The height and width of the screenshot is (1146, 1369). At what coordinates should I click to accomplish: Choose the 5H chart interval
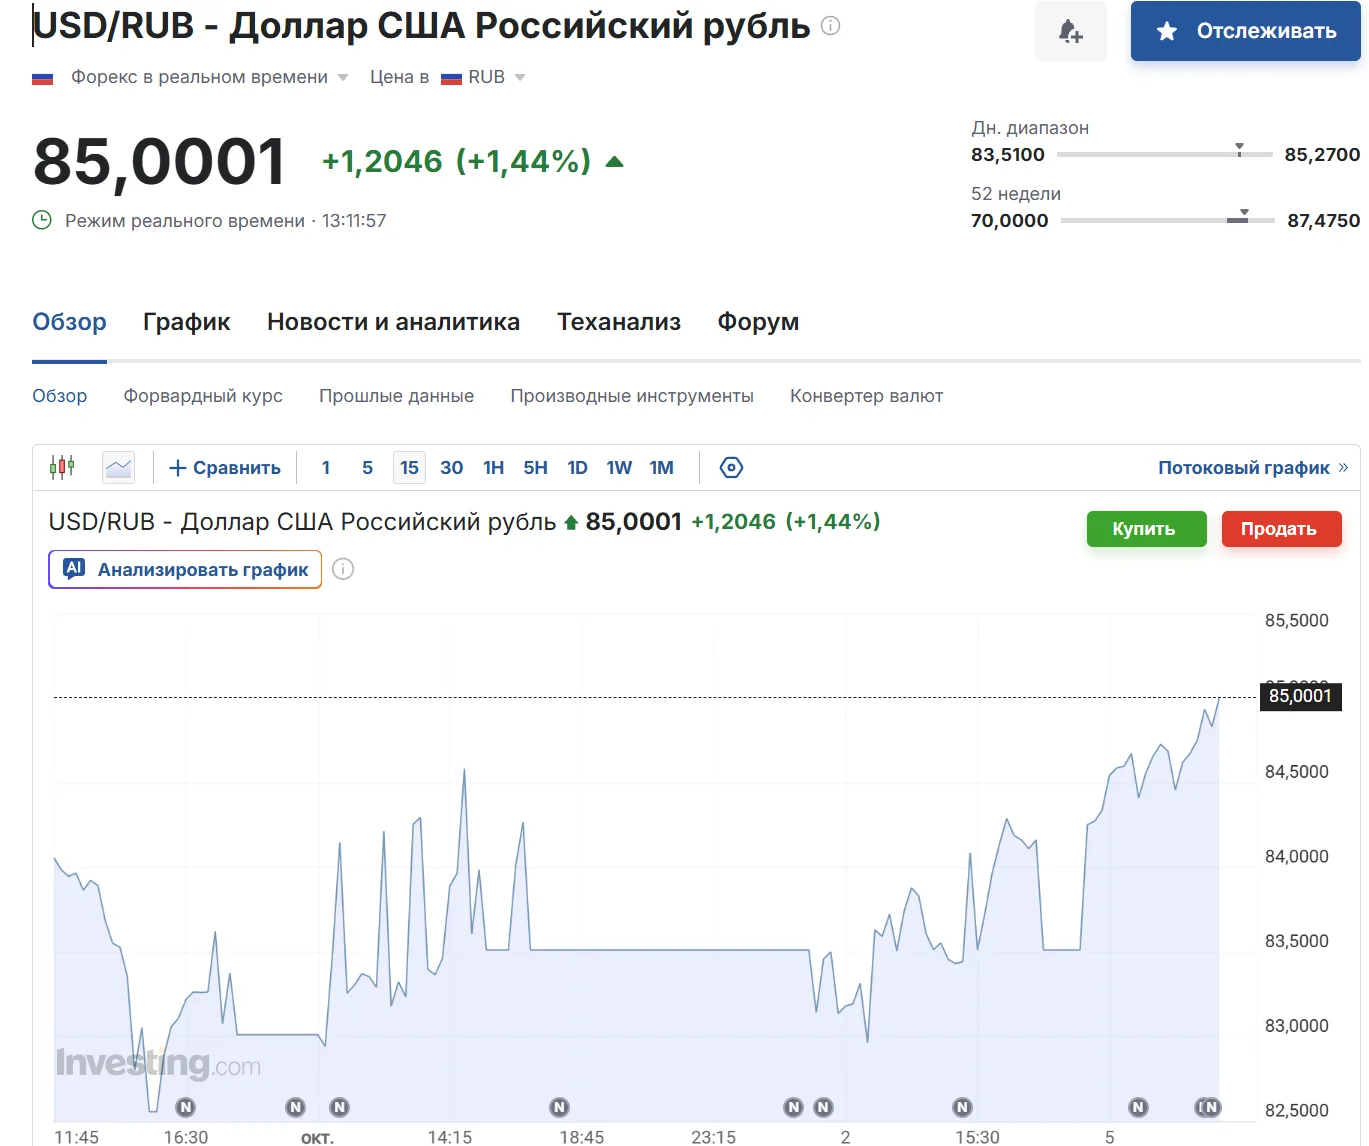click(x=535, y=468)
